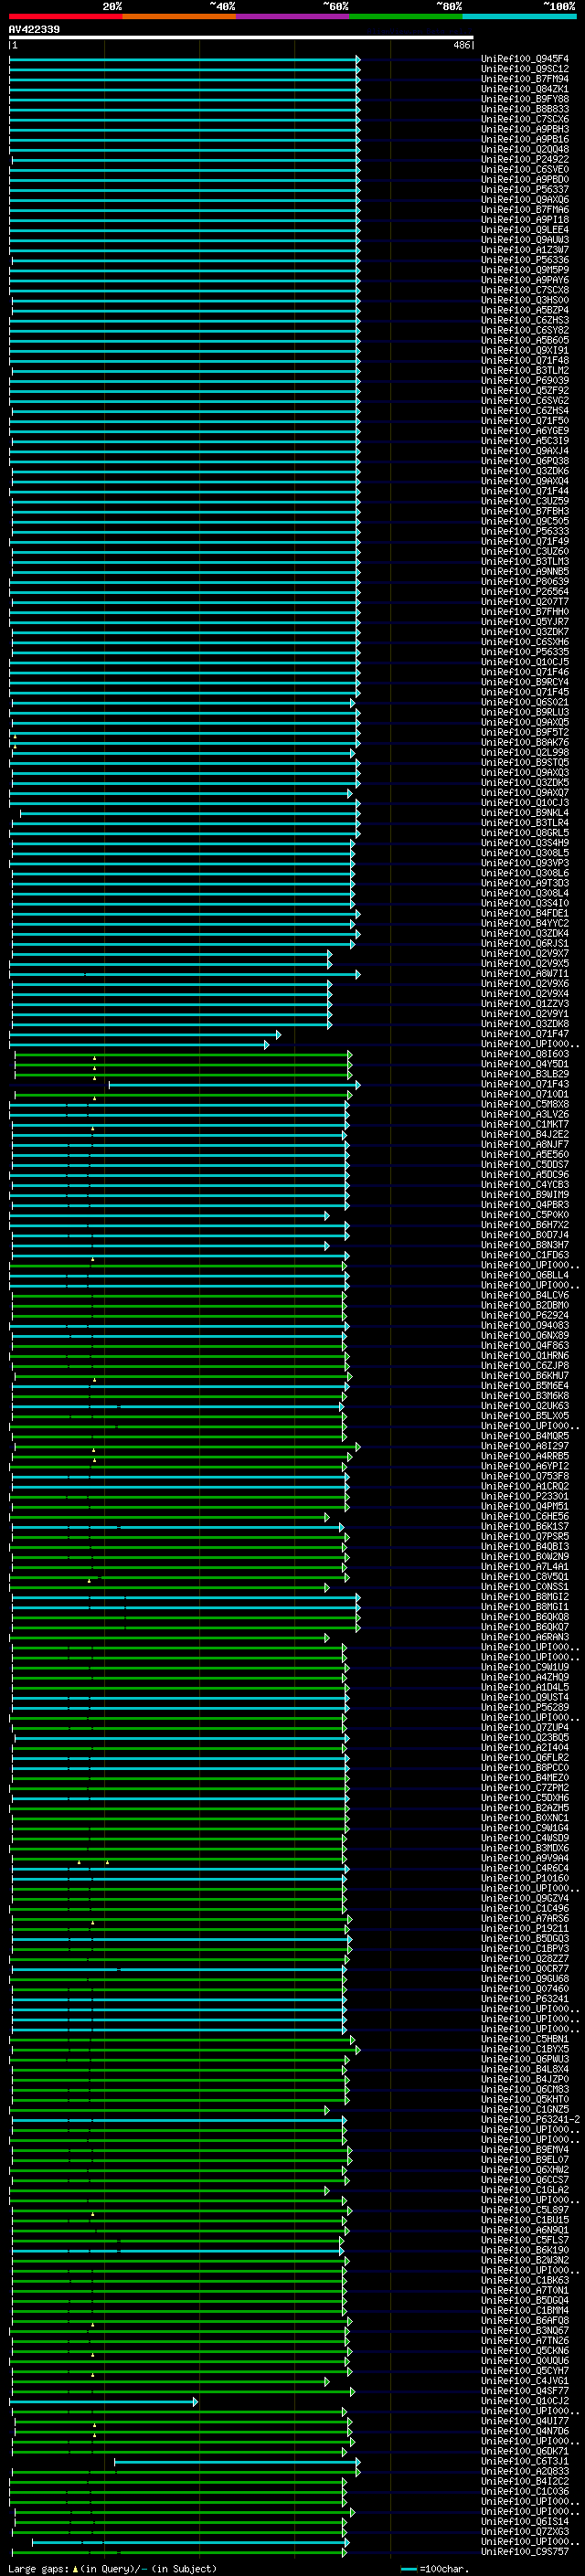This screenshot has height=2576, width=585.
Task: Select the UniRef100_Q6PQ38 label
Action: (525, 461)
